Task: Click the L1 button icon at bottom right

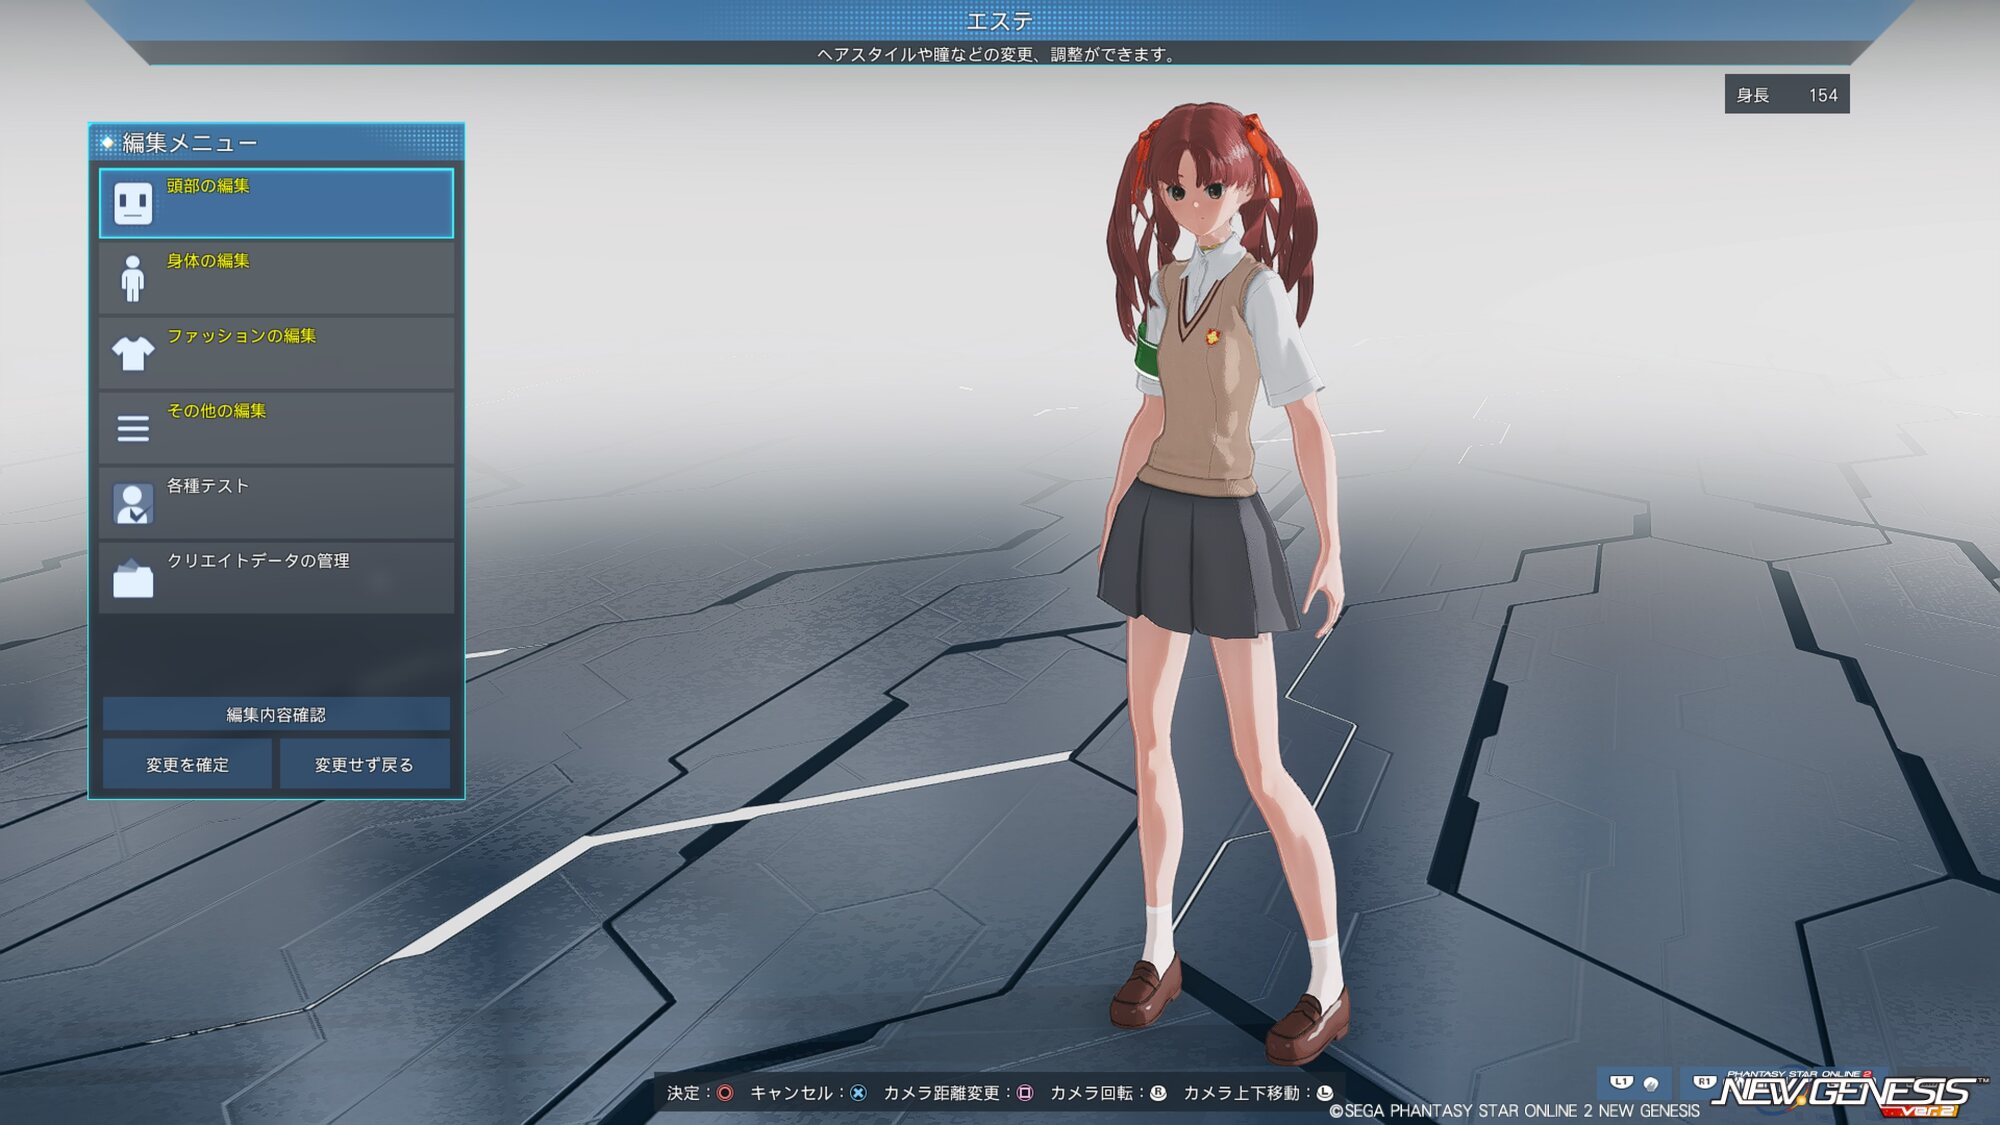Action: click(x=1621, y=1082)
